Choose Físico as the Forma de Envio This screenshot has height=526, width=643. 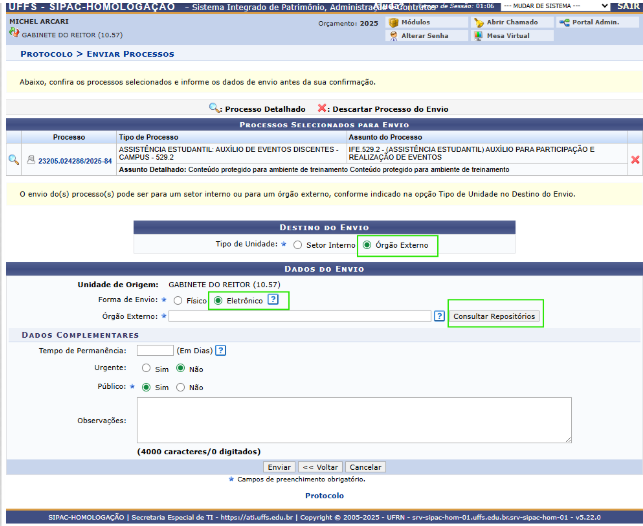tap(178, 299)
